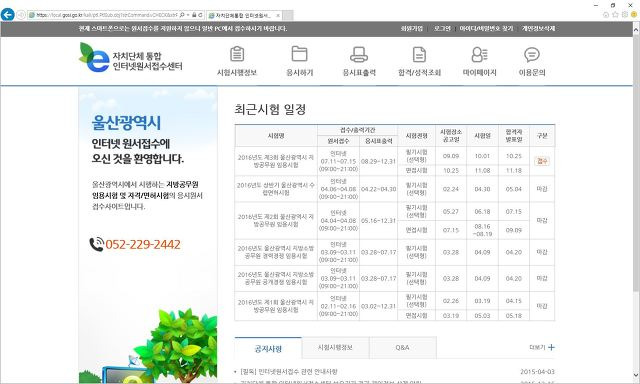Viewport: 640px width, 384px height.
Task: Click the 자치단체 통합 인터넷원서접수센터 logo
Action: click(131, 58)
